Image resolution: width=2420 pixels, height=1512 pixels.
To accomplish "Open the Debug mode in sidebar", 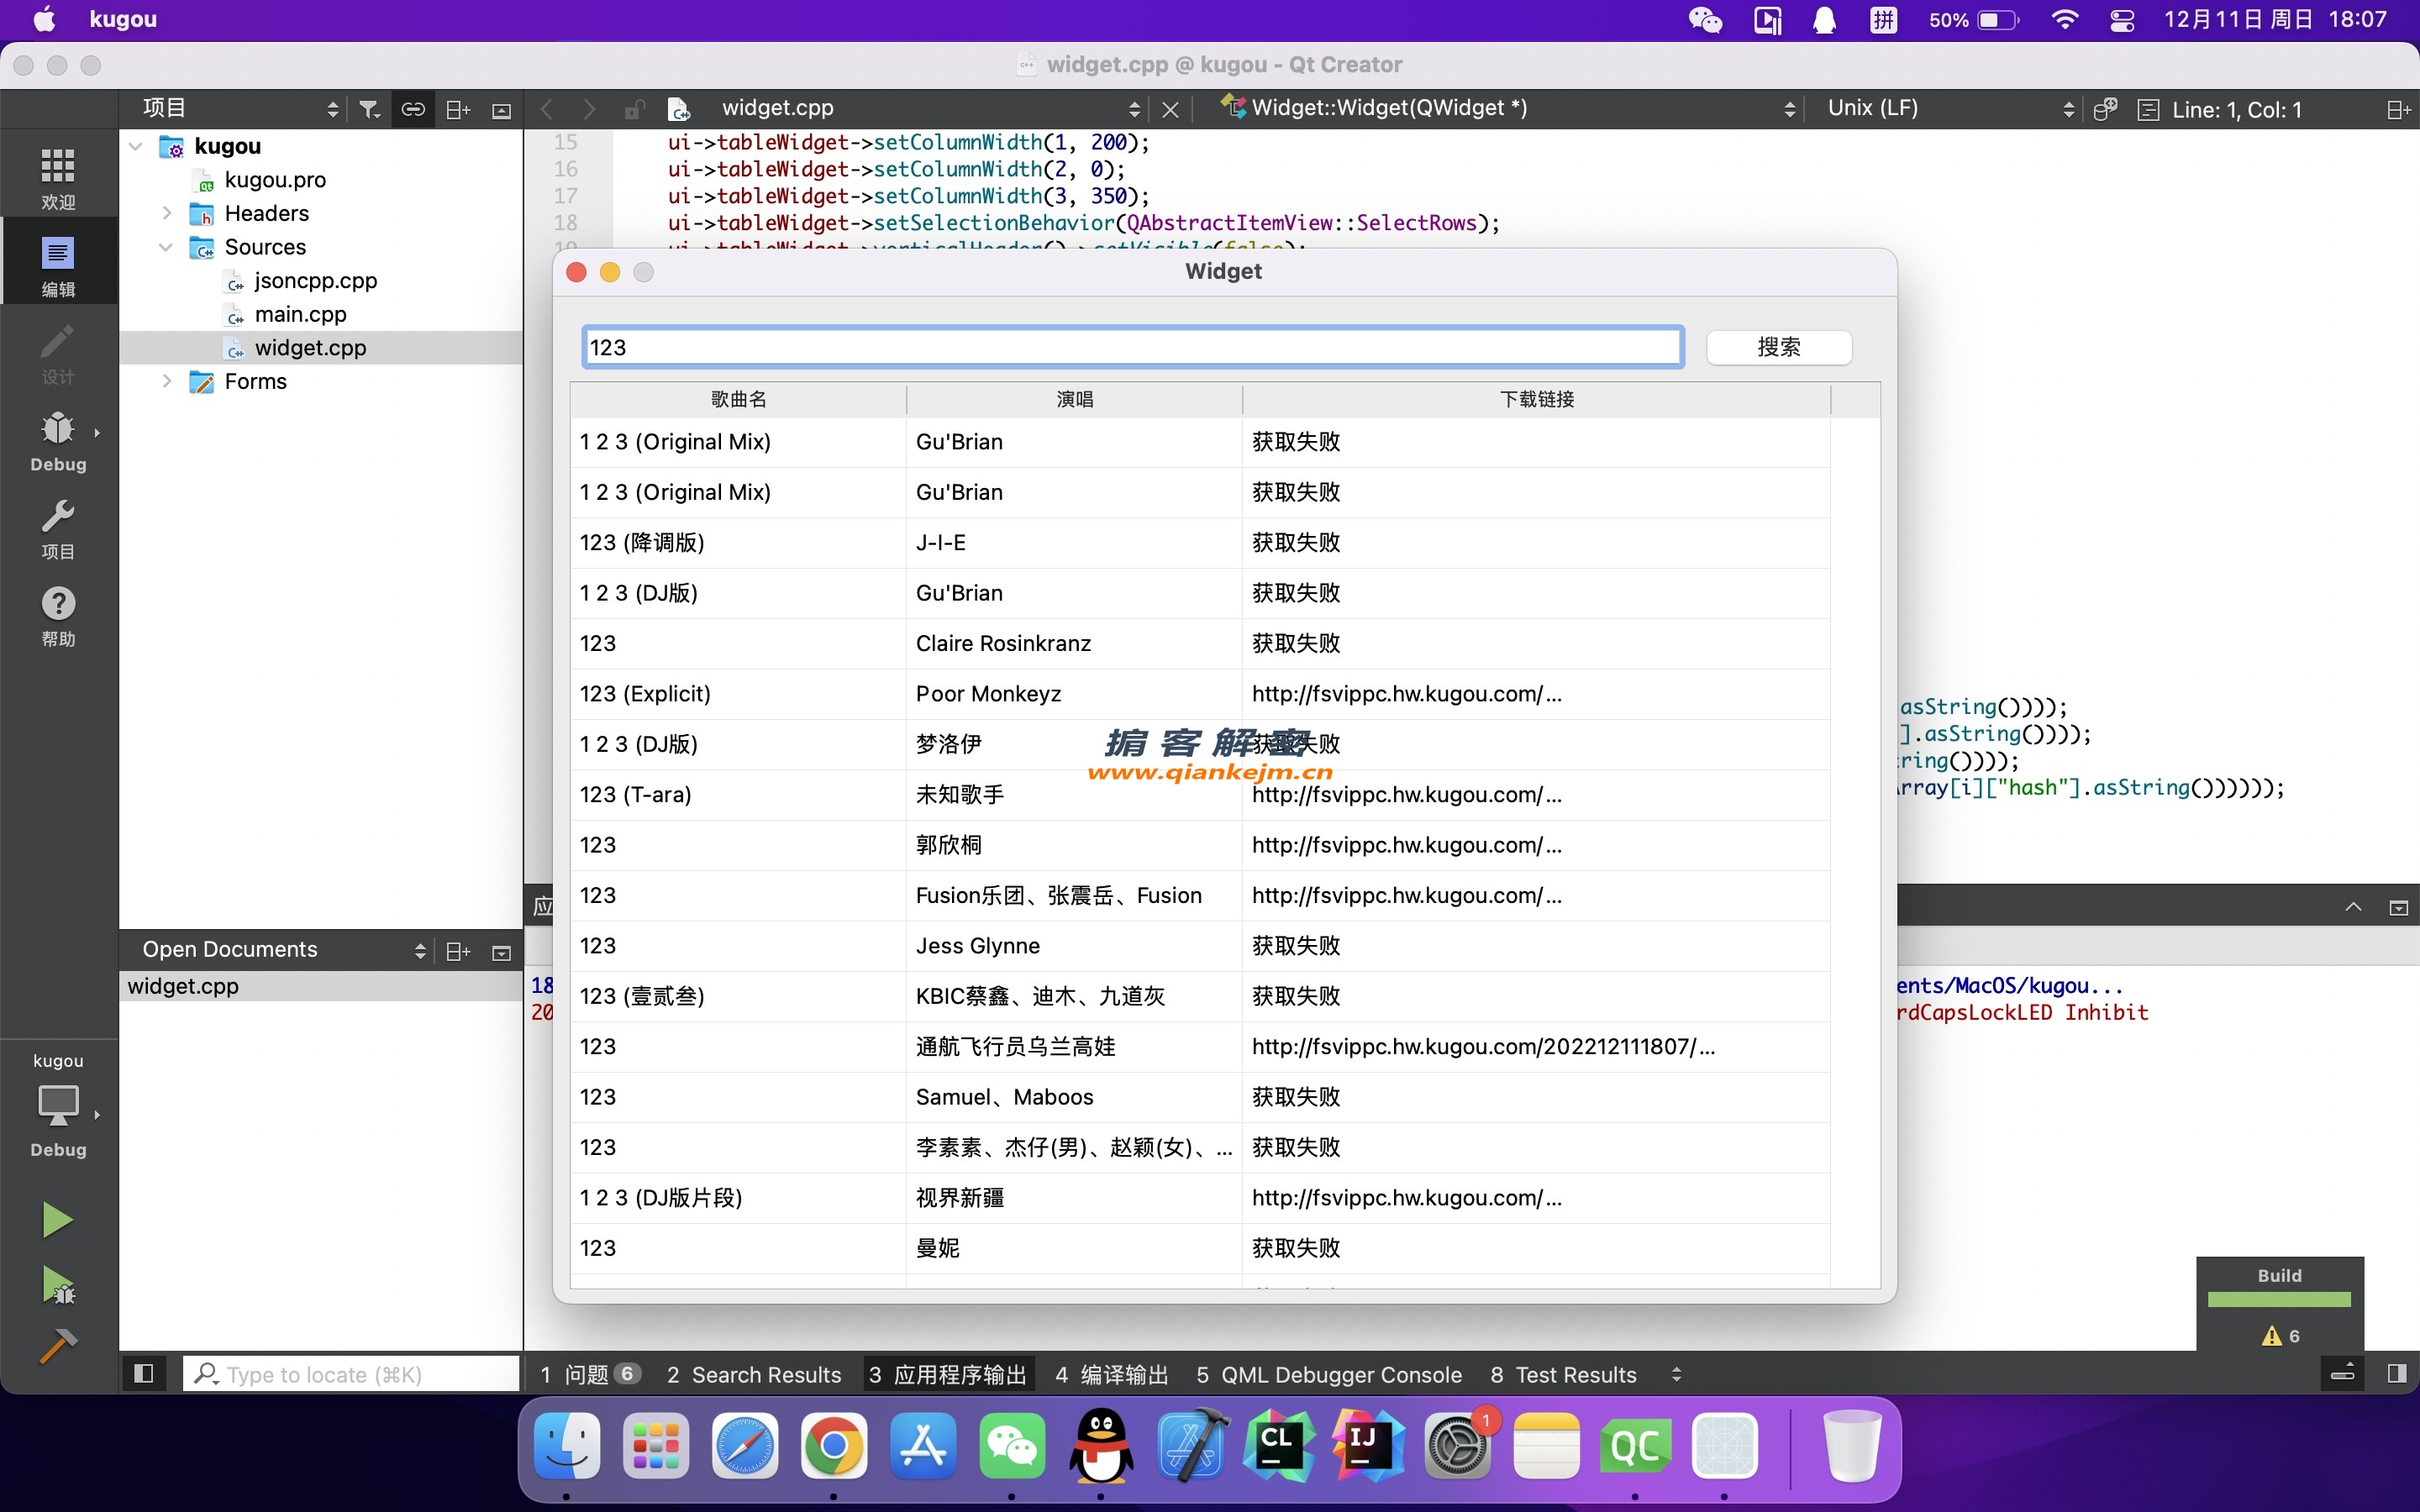I will click(58, 440).
